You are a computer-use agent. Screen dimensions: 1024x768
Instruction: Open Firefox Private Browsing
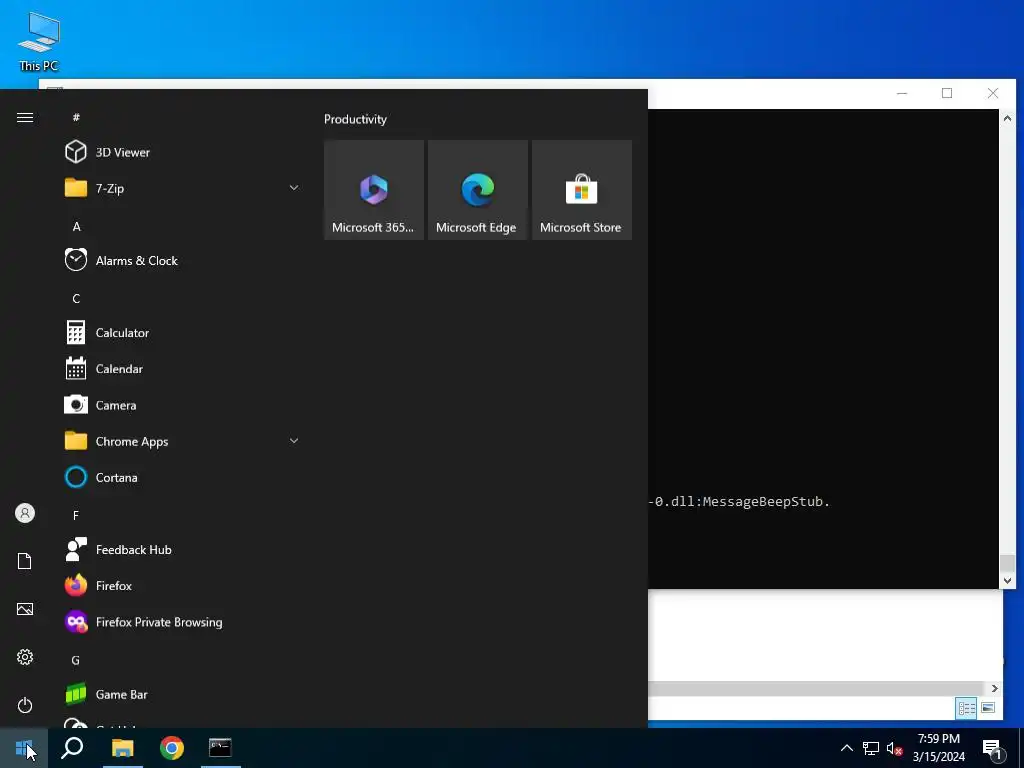tap(180, 622)
